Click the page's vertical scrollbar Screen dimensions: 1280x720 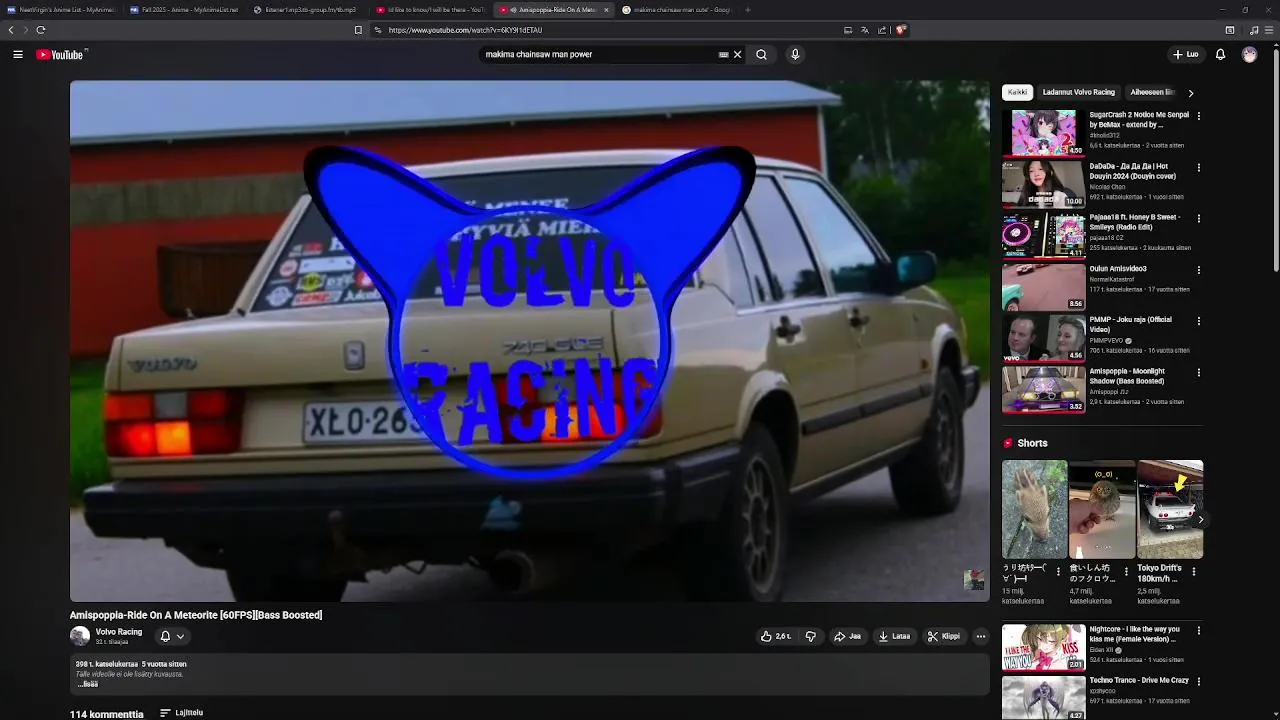pyautogui.click(x=1275, y=160)
